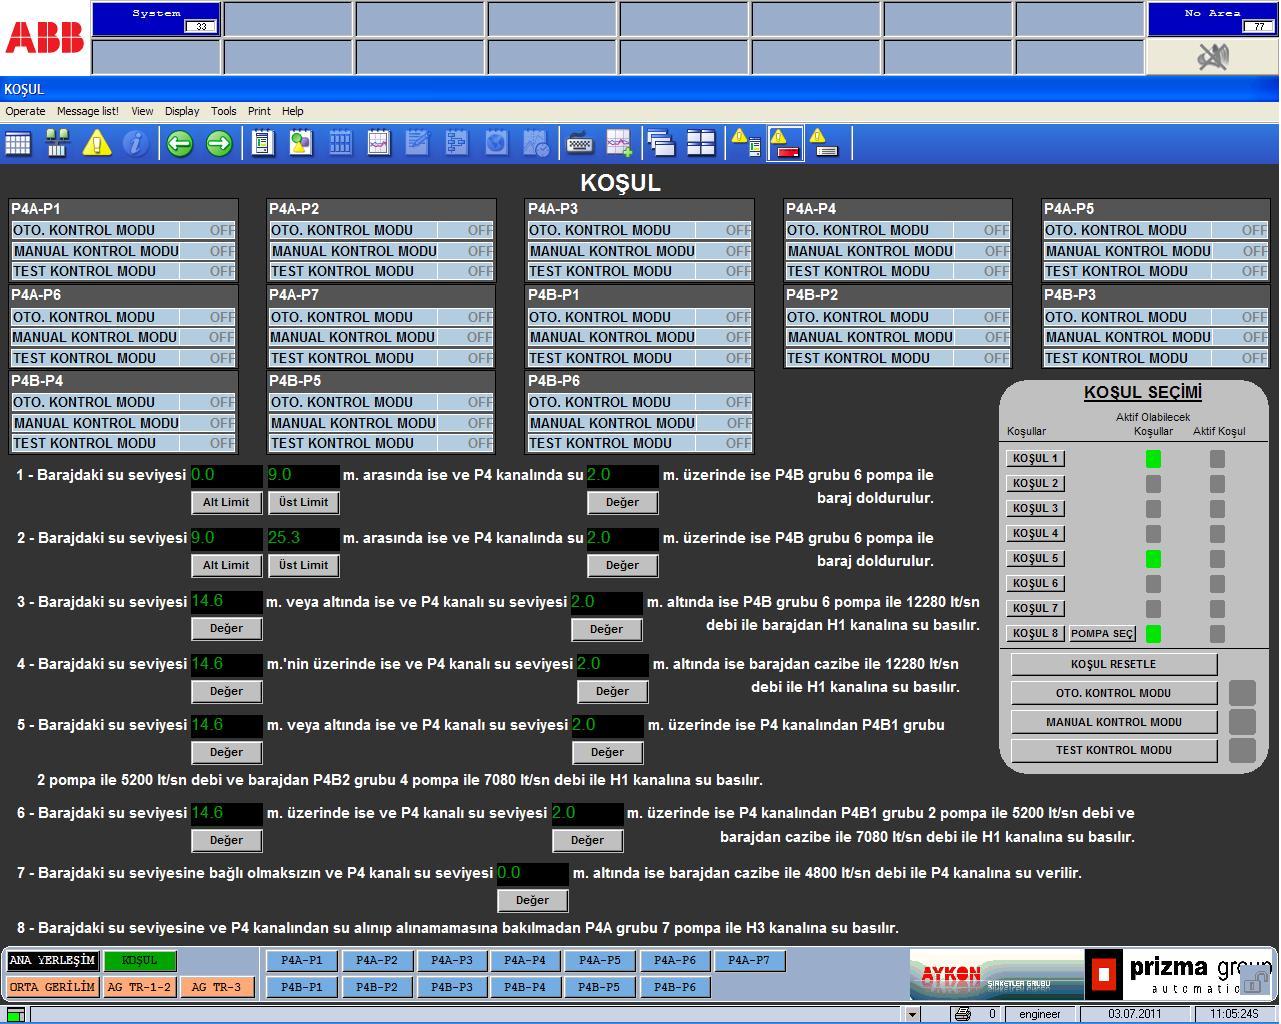The width and height of the screenshot is (1281, 1024).
Task: Click the add trend chart icon
Action: coord(619,144)
